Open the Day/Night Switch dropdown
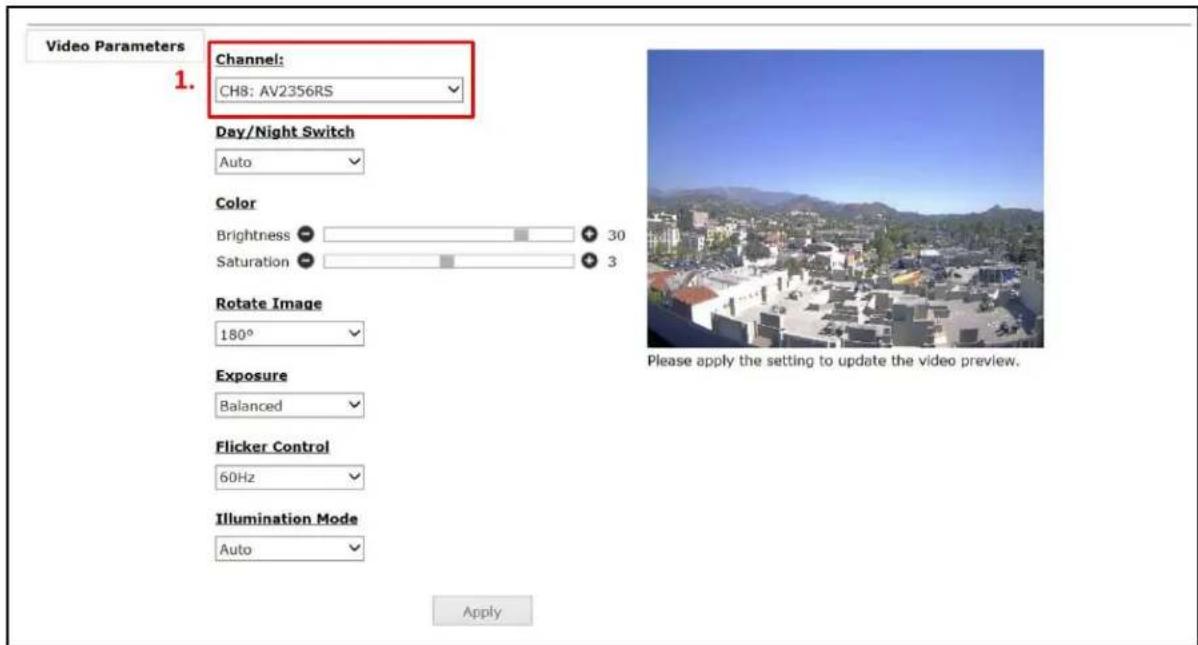The width and height of the screenshot is (1198, 645). [290, 162]
